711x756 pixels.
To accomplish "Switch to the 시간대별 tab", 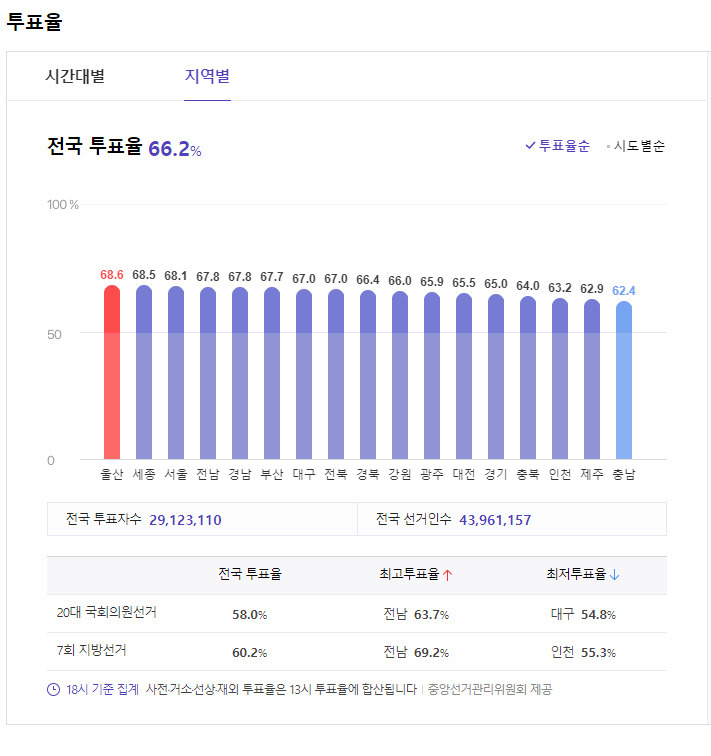I will [75, 76].
